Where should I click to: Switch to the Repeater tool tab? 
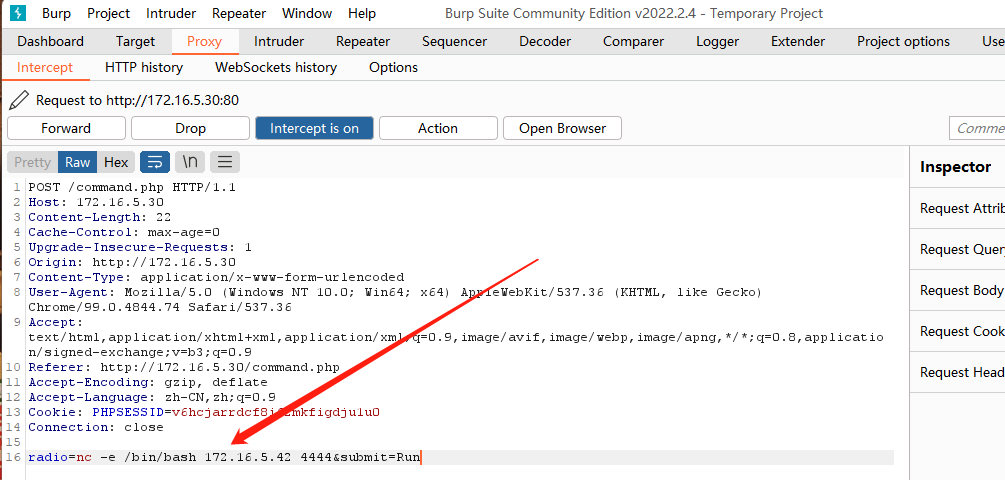pos(363,42)
